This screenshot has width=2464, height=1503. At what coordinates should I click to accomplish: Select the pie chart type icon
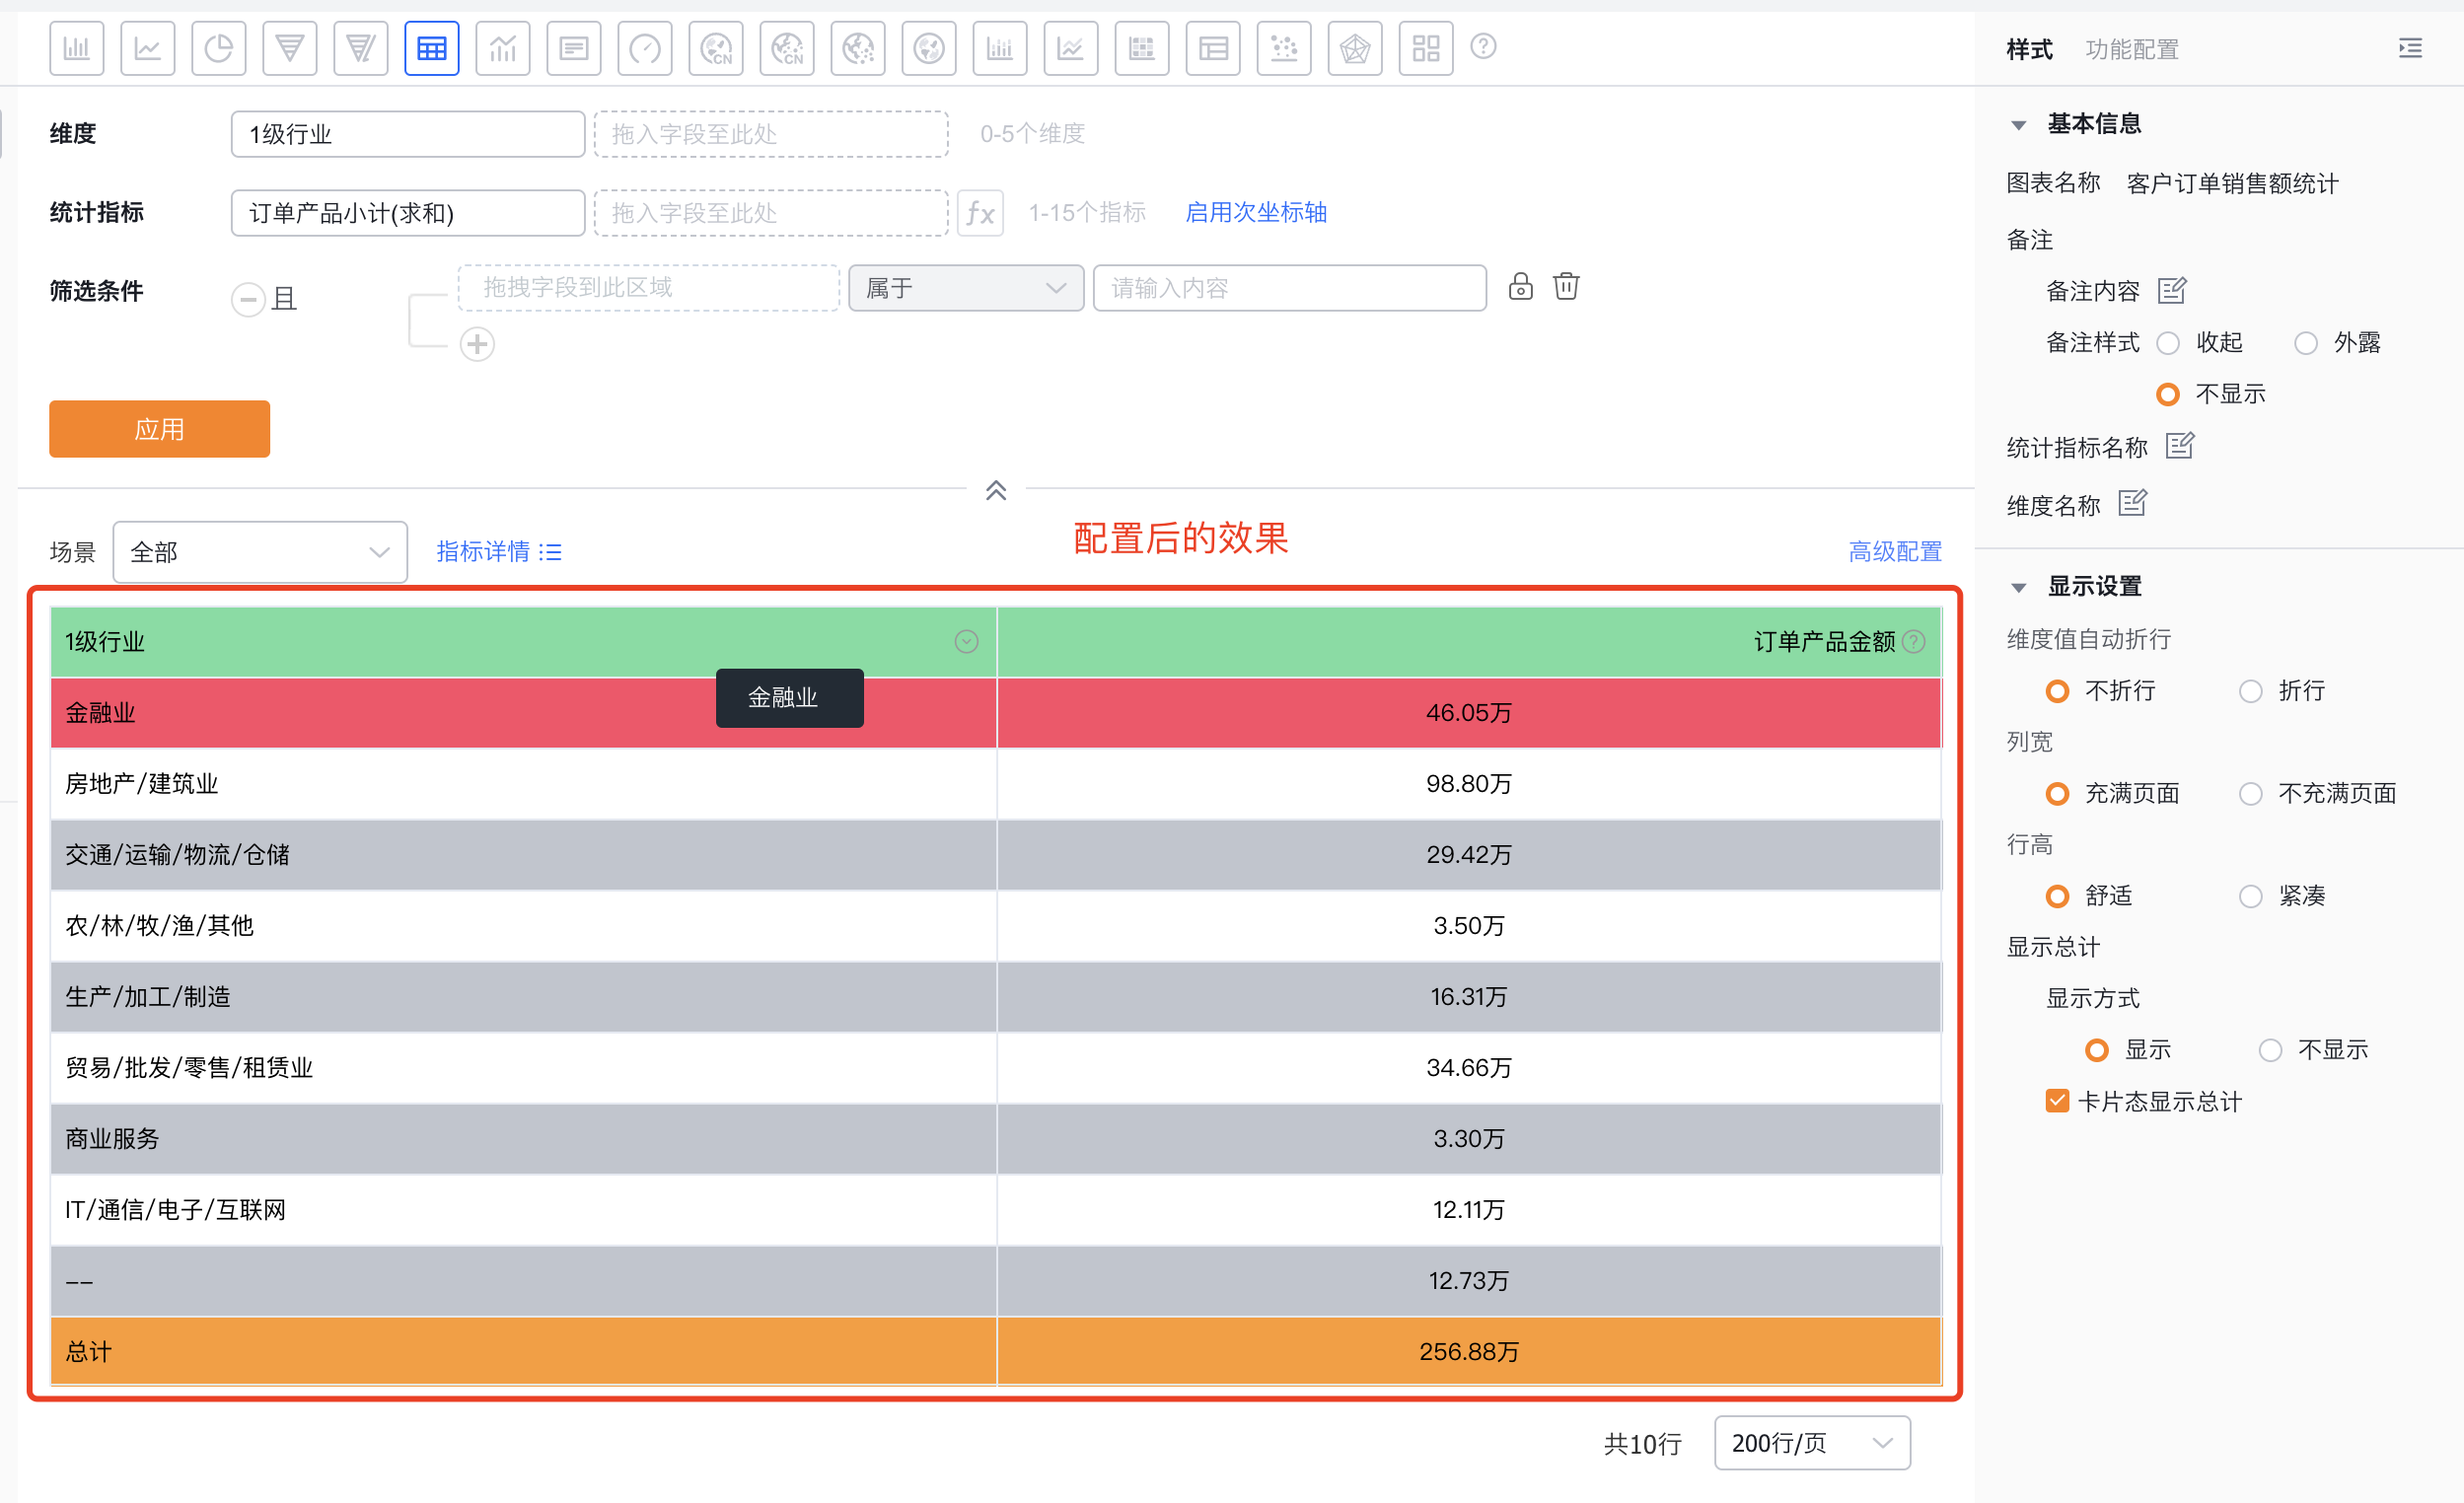click(x=218, y=48)
